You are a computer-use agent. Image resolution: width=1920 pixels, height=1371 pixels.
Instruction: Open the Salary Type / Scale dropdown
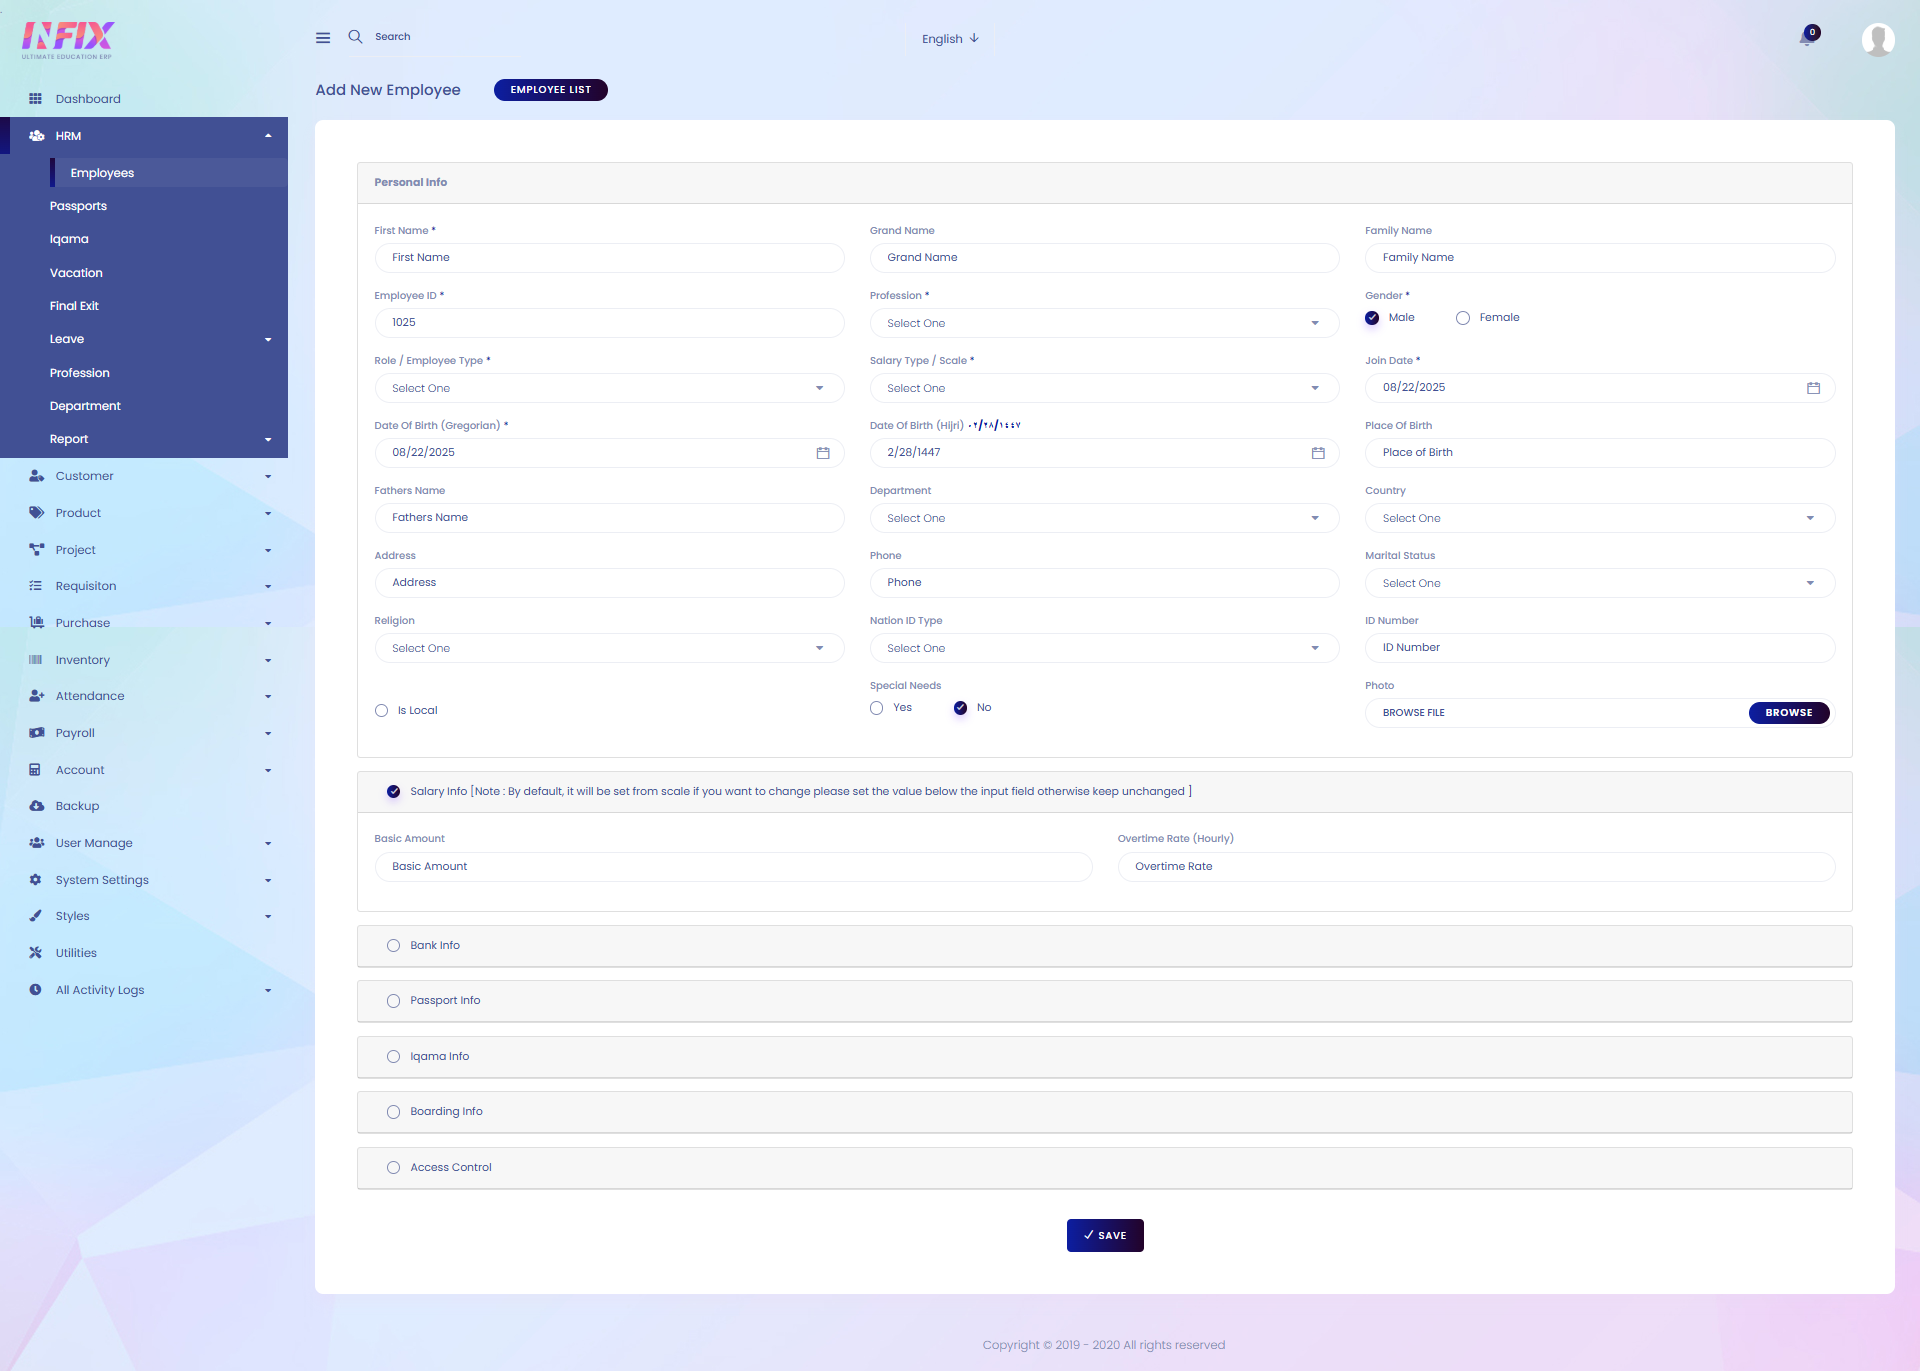pyautogui.click(x=1104, y=388)
